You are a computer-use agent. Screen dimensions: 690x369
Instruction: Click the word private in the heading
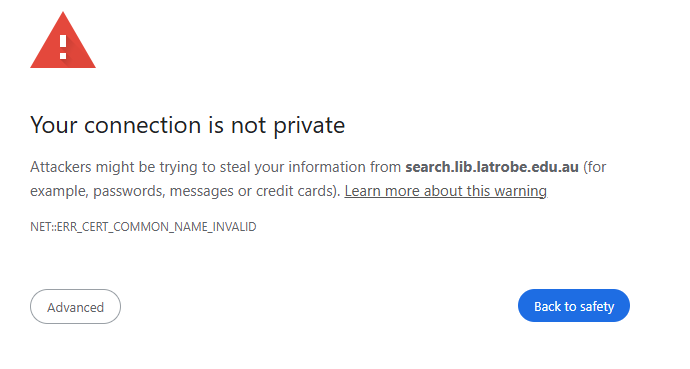[309, 126]
